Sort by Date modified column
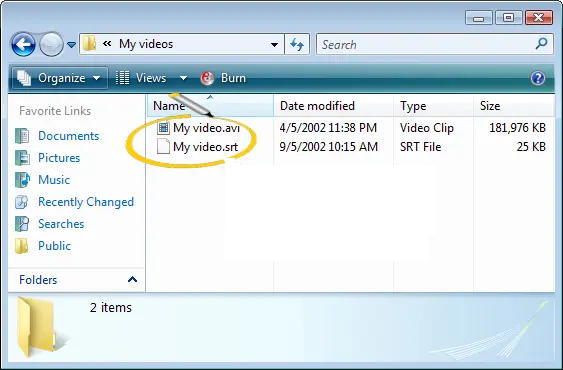Image resolution: width=563 pixels, height=370 pixels. [334, 106]
